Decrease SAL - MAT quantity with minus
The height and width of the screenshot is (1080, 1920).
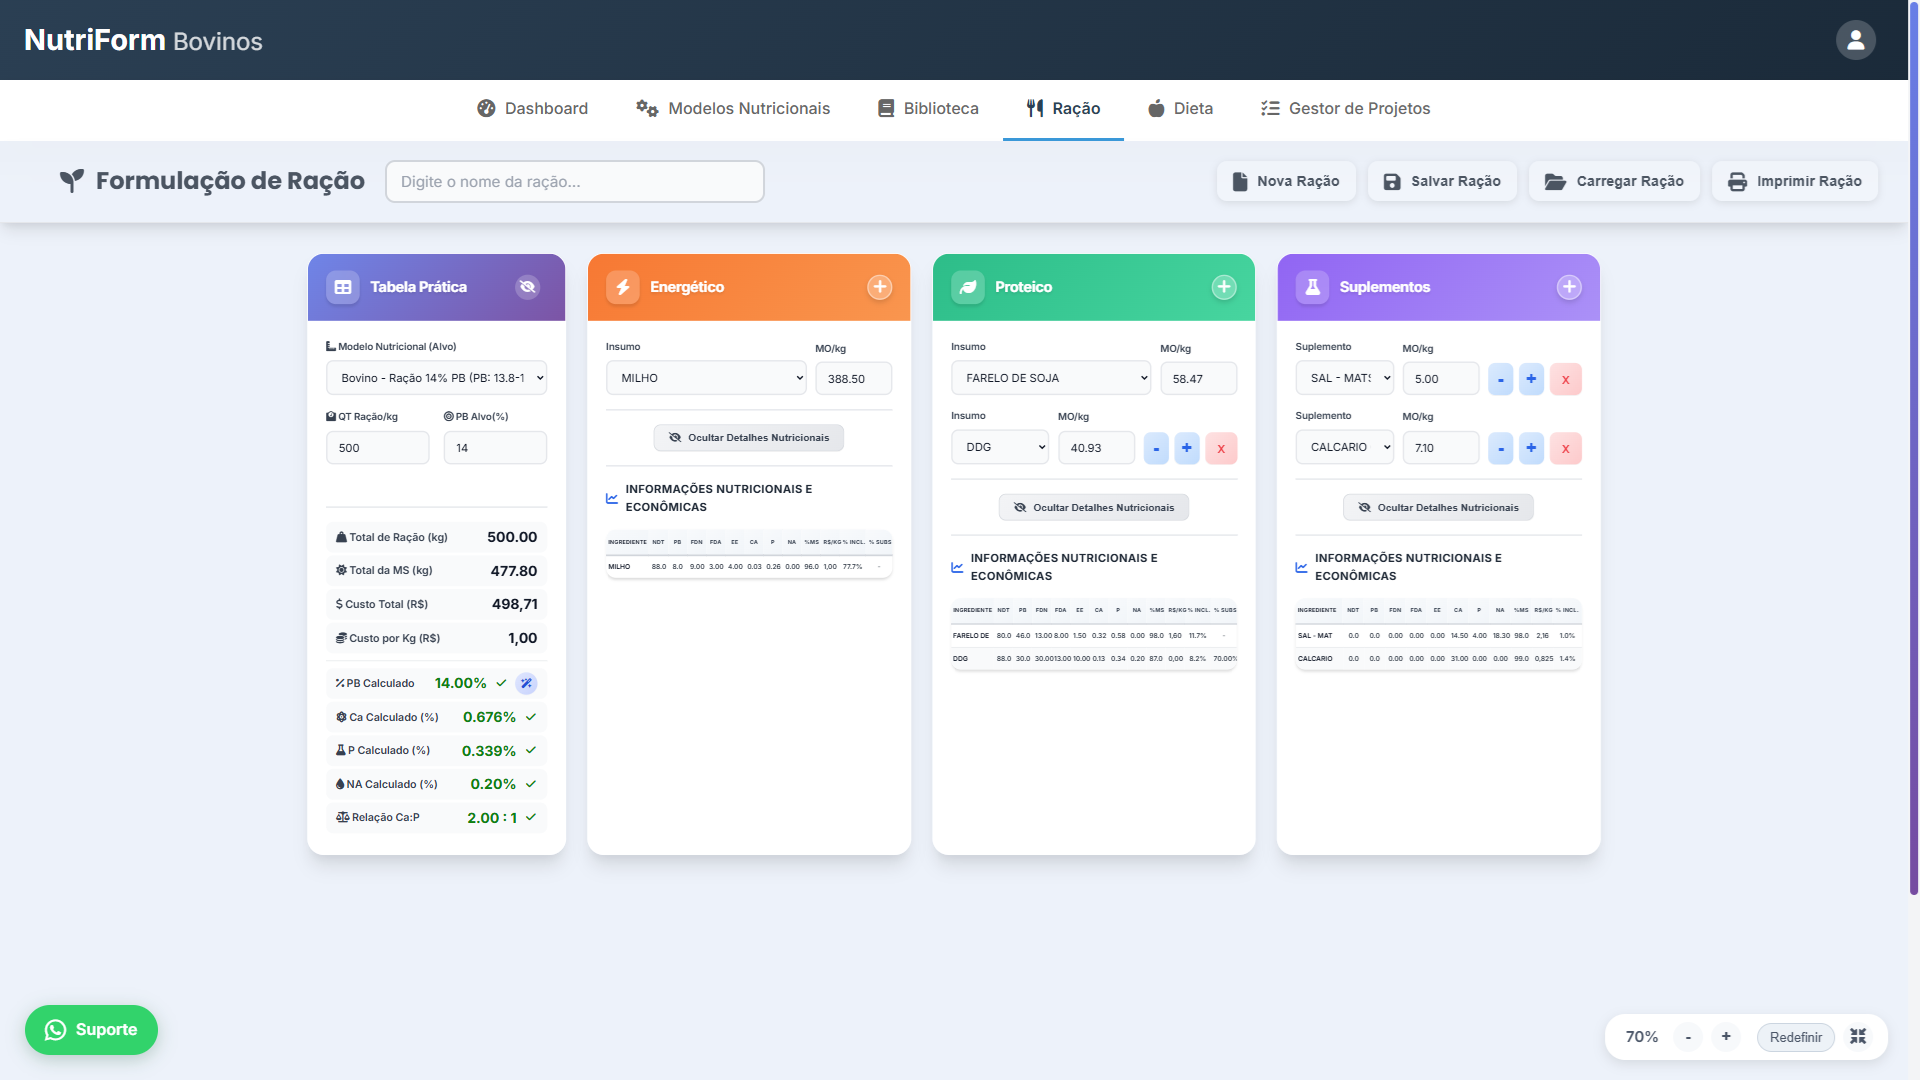coord(1501,379)
